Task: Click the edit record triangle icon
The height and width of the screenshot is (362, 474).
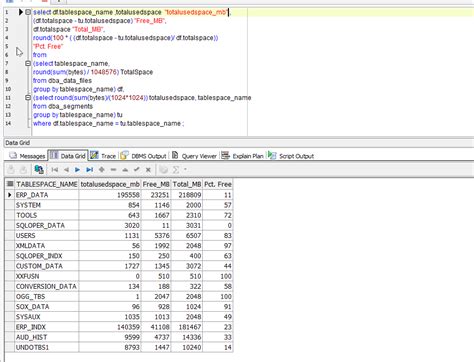Action: click(125, 170)
